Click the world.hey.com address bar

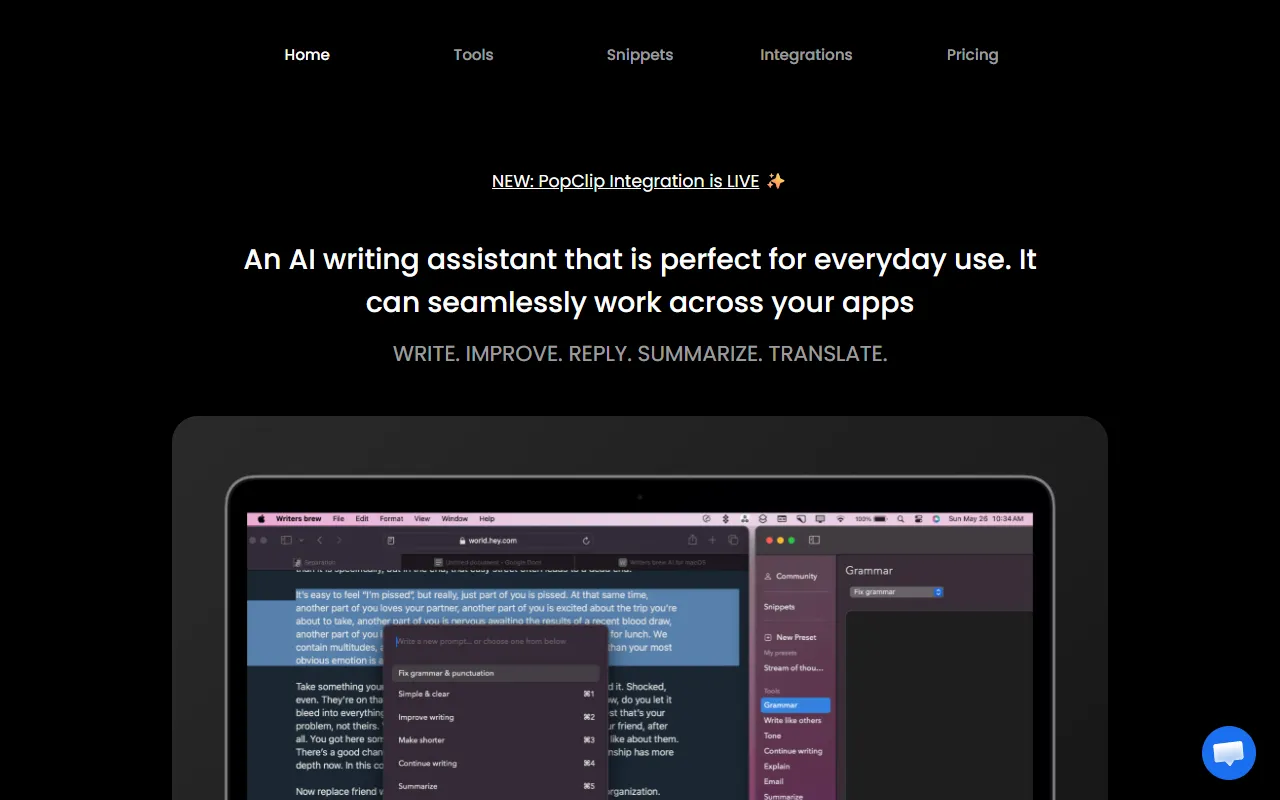click(489, 540)
